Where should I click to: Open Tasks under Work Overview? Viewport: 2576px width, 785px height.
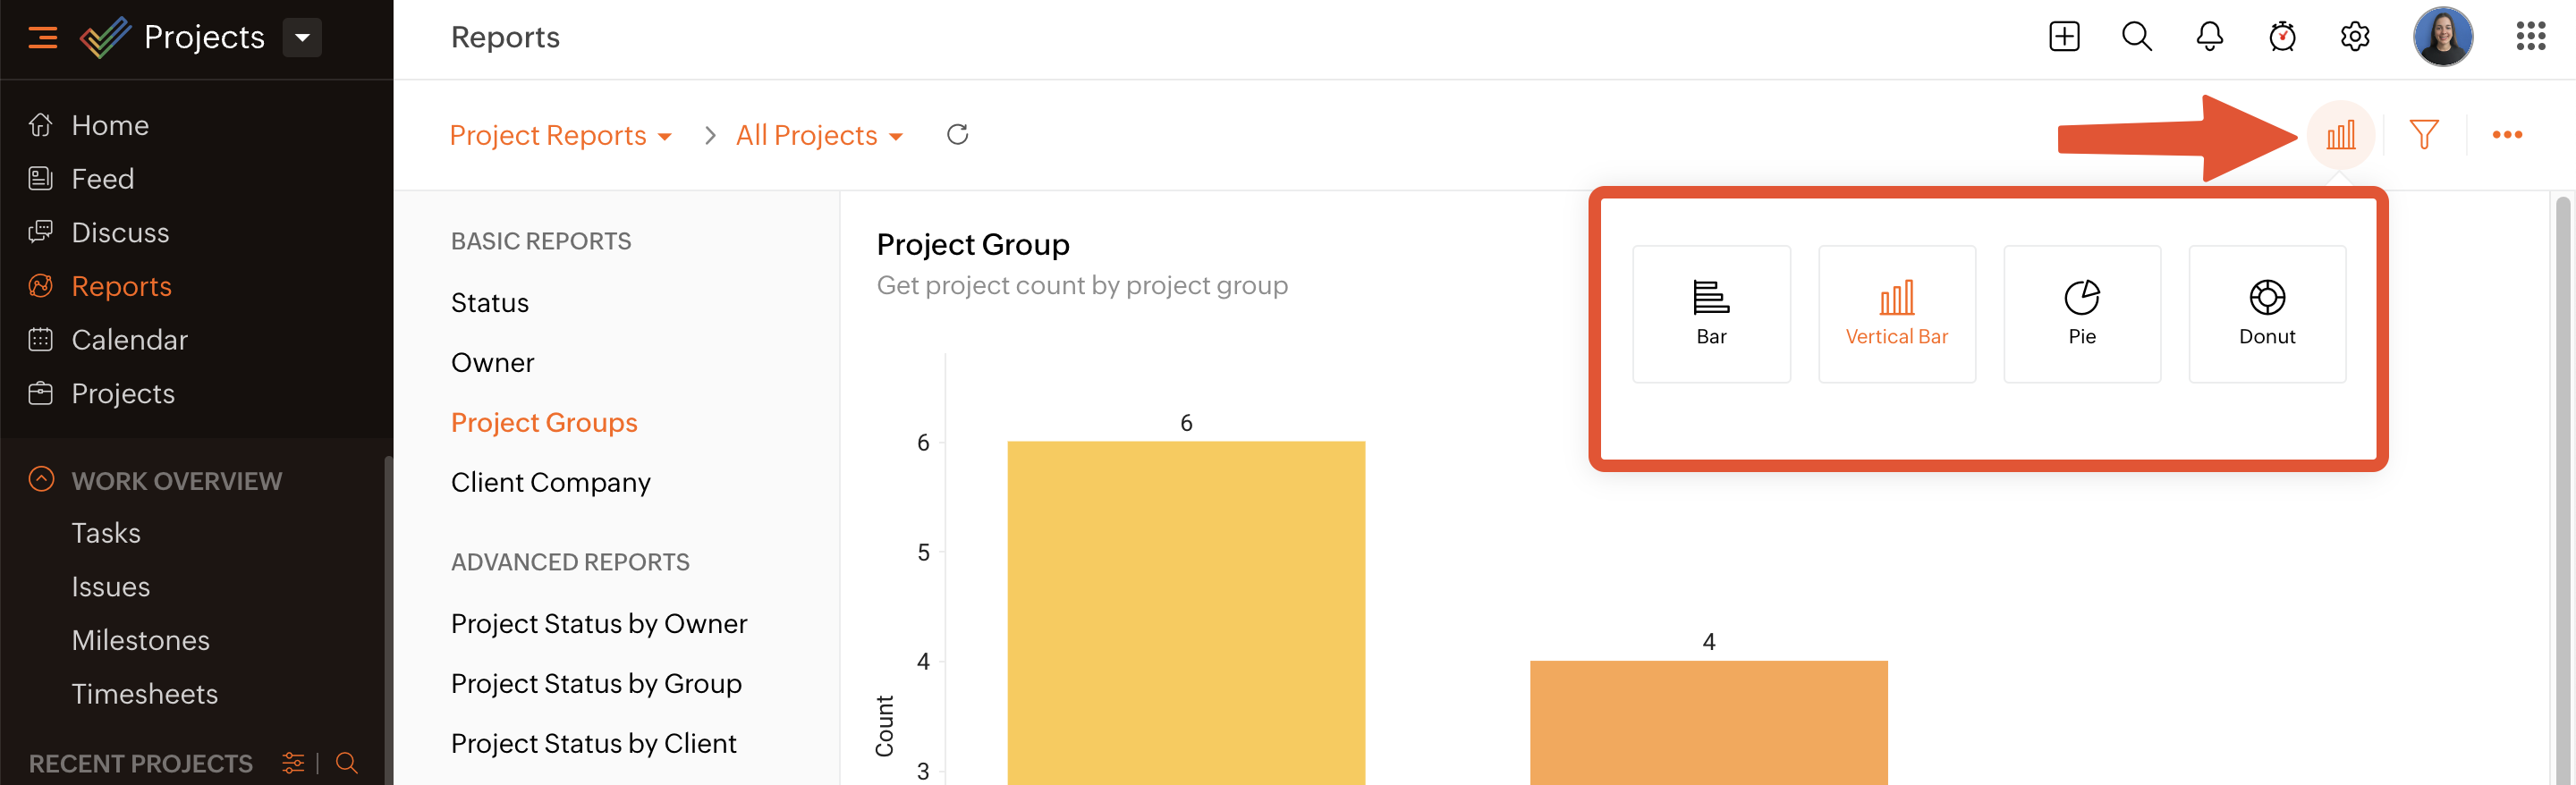(106, 533)
